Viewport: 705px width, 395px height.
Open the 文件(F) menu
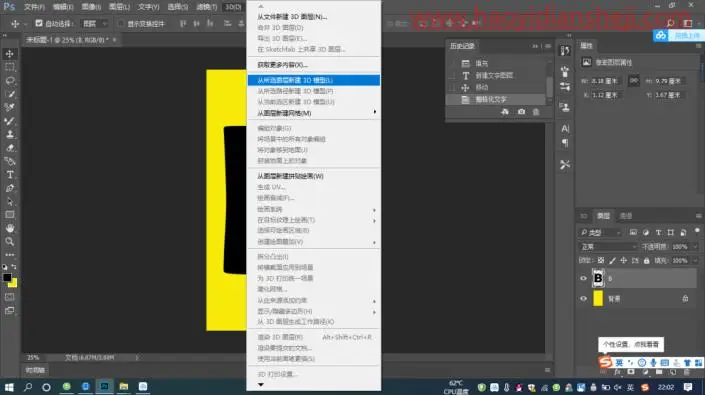click(34, 7)
